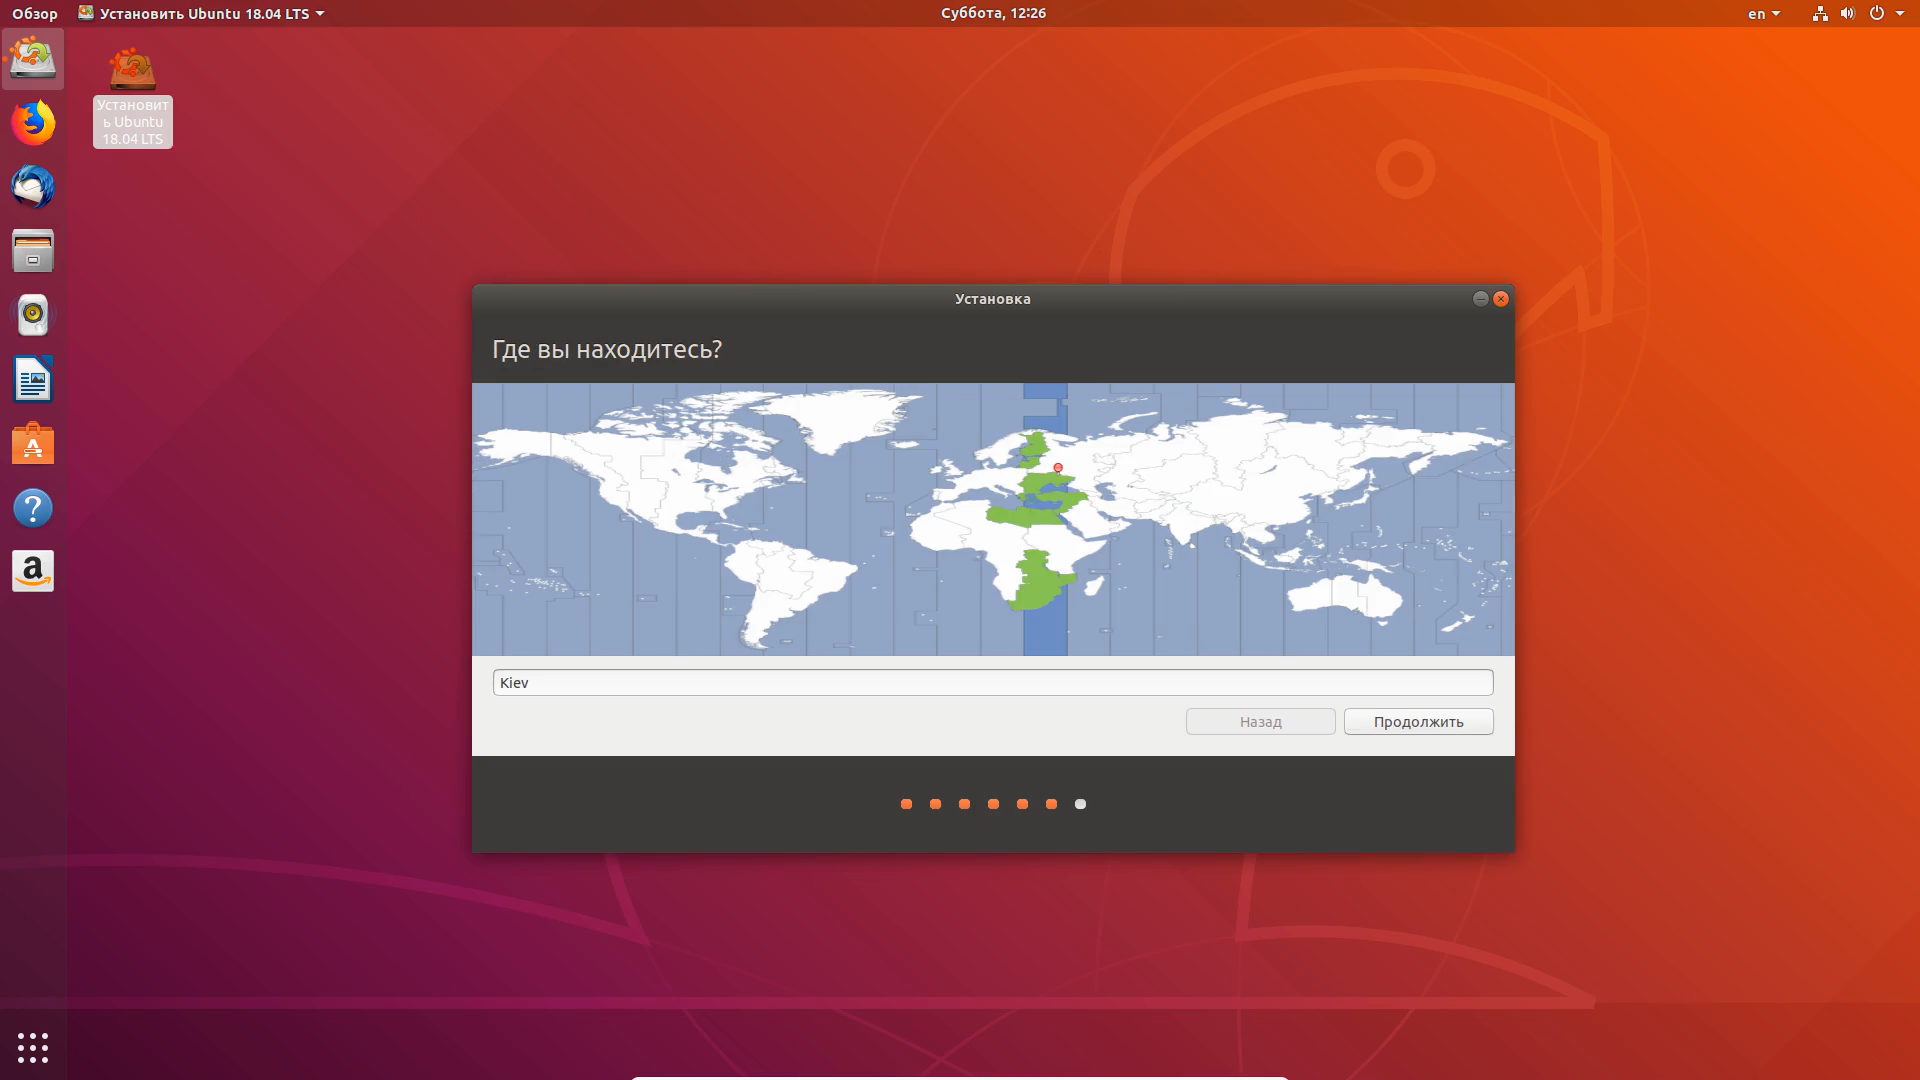Open the volume icon in top bar

[1848, 14]
